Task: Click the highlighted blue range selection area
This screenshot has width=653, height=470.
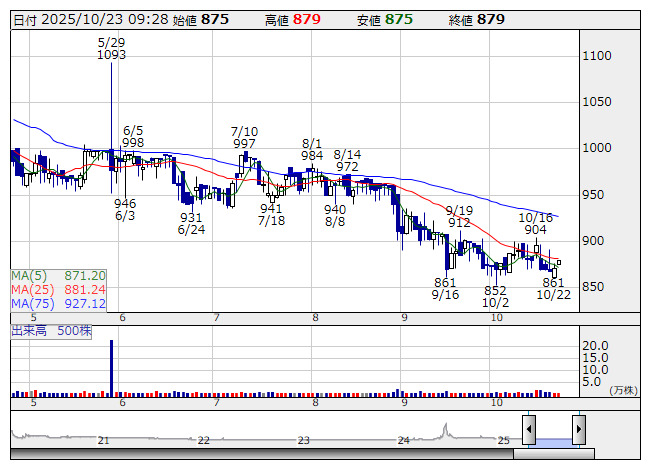Action: coord(553,439)
